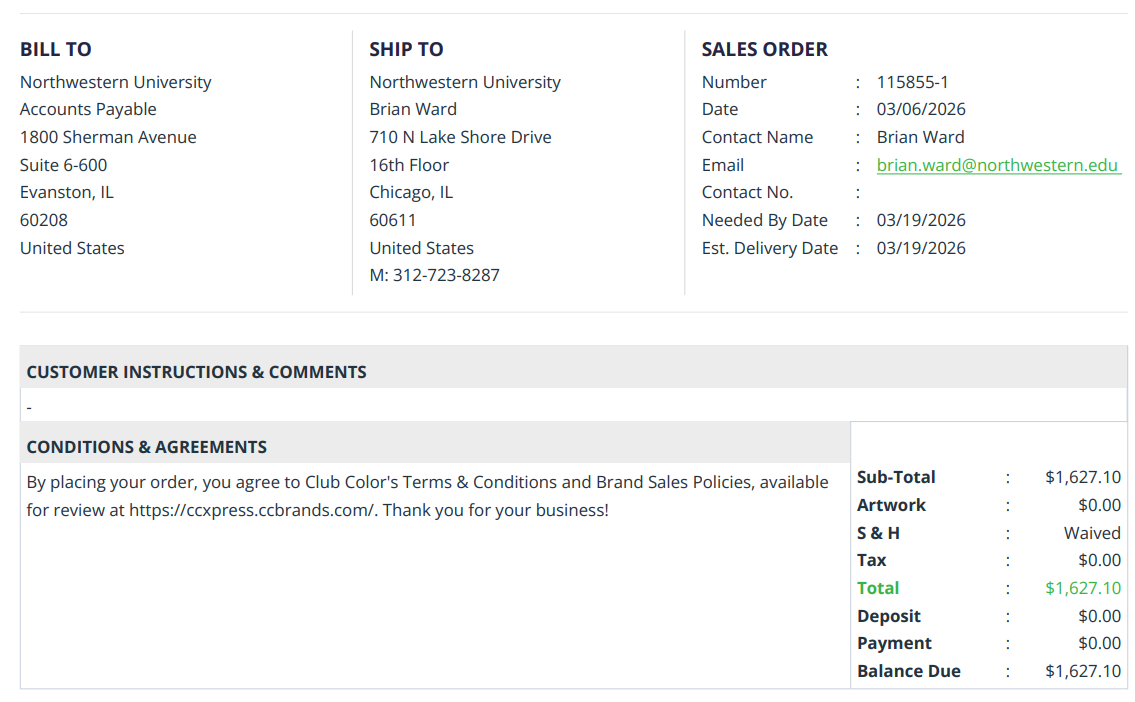Click 1800 Sherman Avenue billing address line
Image resolution: width=1135 pixels, height=702 pixels.
pyautogui.click(x=108, y=138)
